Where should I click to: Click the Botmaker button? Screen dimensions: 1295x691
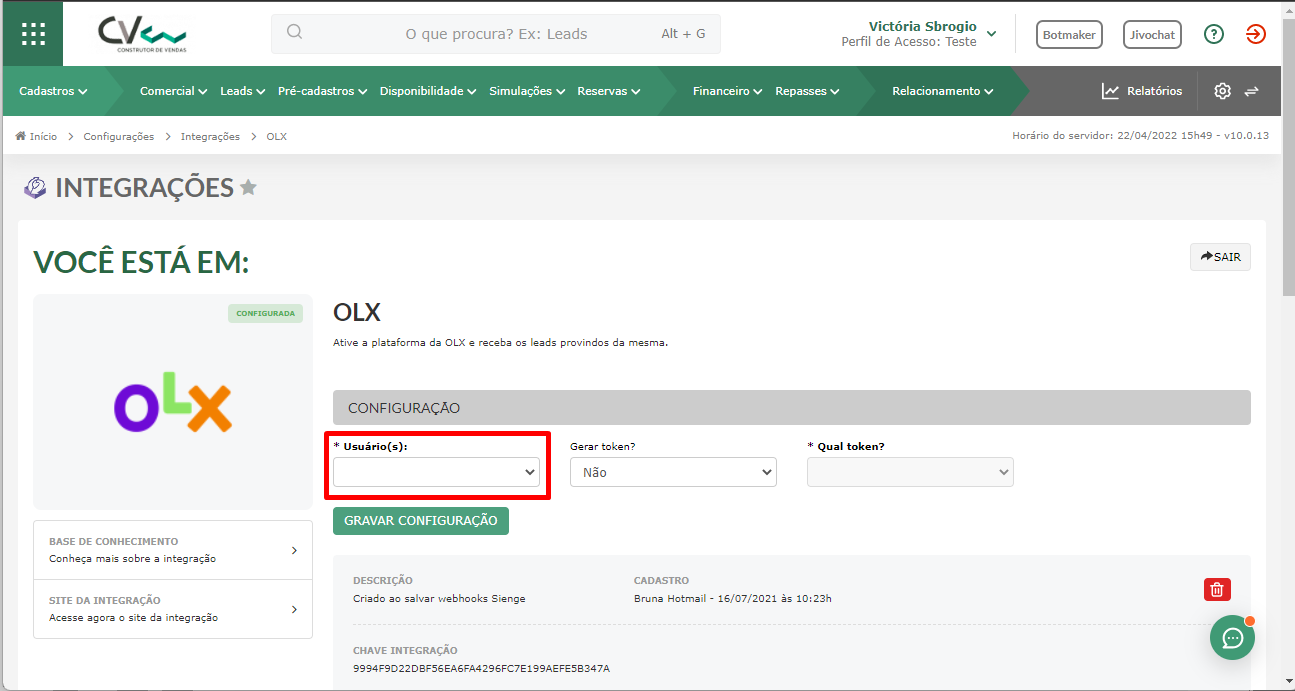[x=1069, y=34]
